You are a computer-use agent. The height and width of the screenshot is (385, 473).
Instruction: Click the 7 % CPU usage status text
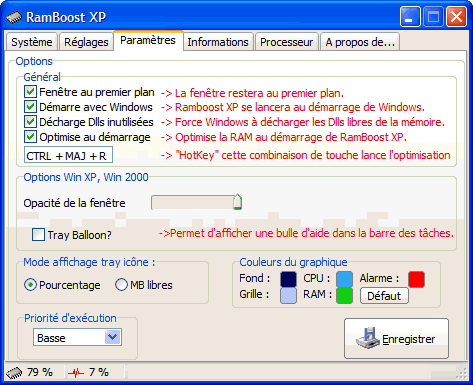point(99,372)
